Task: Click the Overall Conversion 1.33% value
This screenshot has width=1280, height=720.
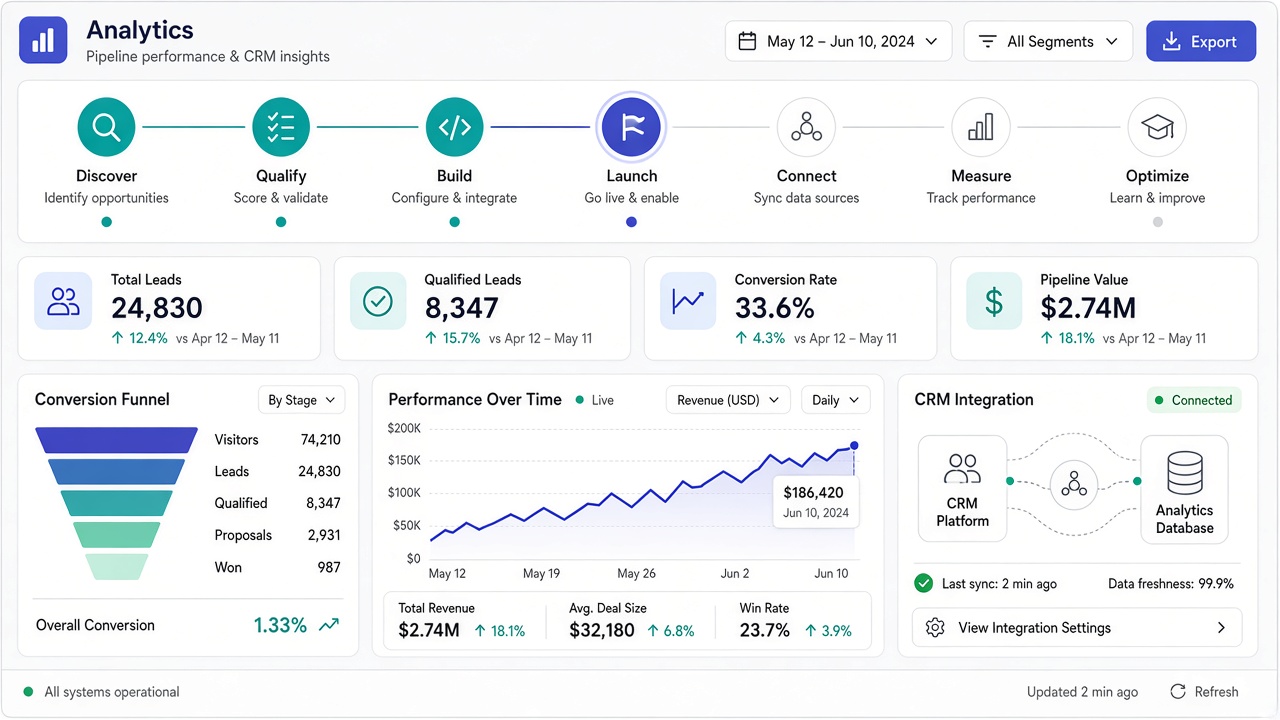Action: point(280,625)
